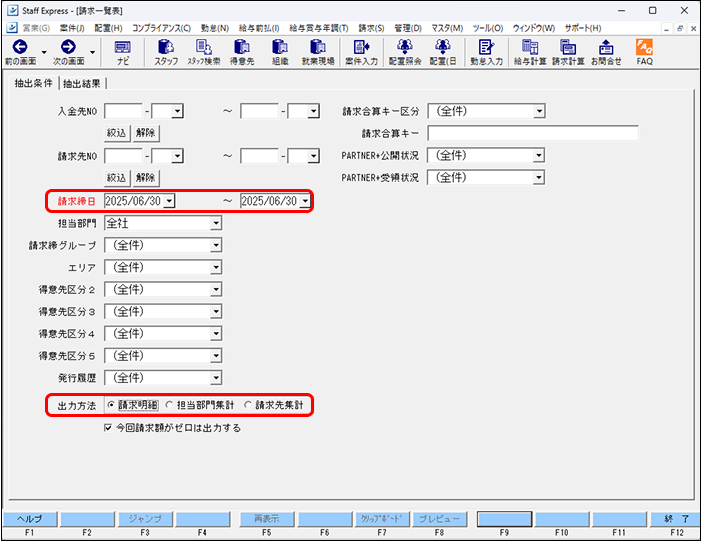Image resolution: width=701 pixels, height=541 pixels.
Task: Click the ジャンプ F3 function button
Action: [x=145, y=519]
